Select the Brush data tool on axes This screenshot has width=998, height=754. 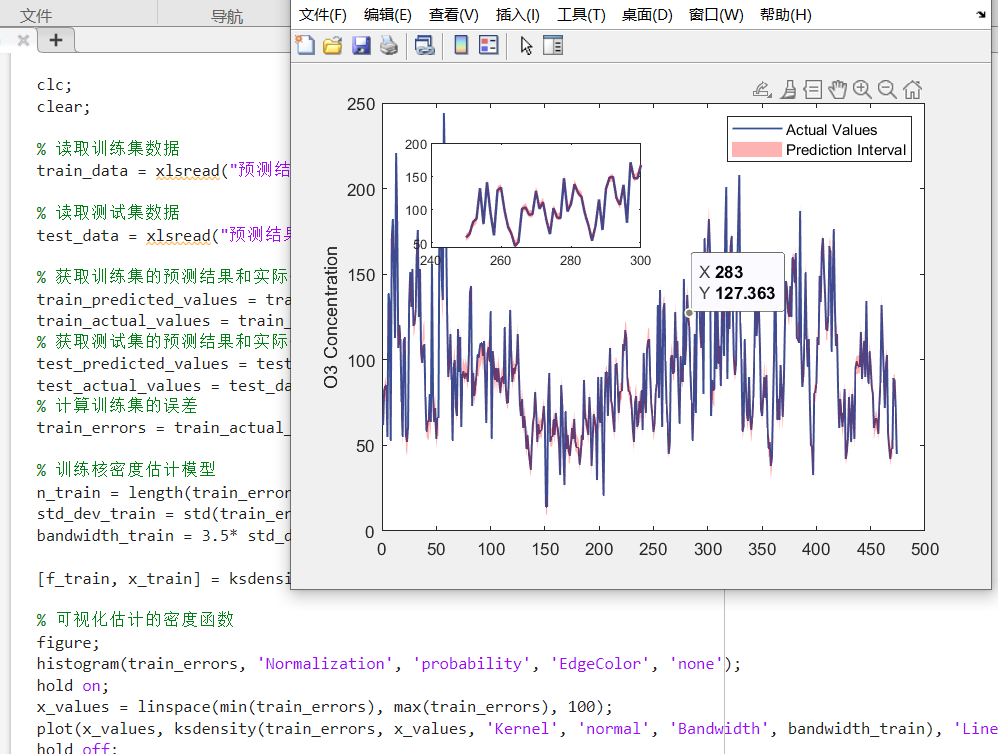pyautogui.click(x=787, y=89)
